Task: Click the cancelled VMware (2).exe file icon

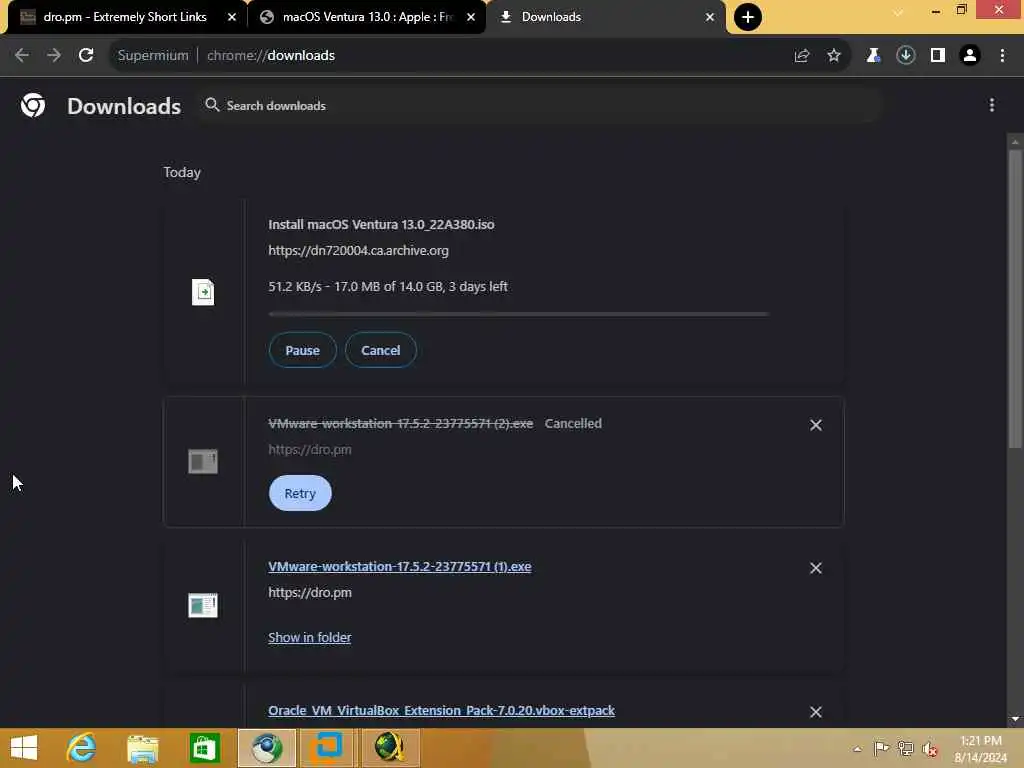Action: [203, 461]
